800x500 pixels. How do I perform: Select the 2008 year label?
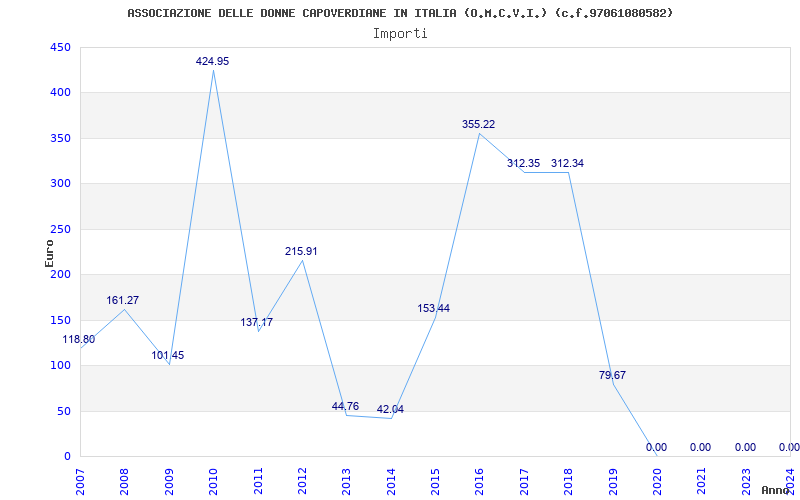tap(124, 482)
